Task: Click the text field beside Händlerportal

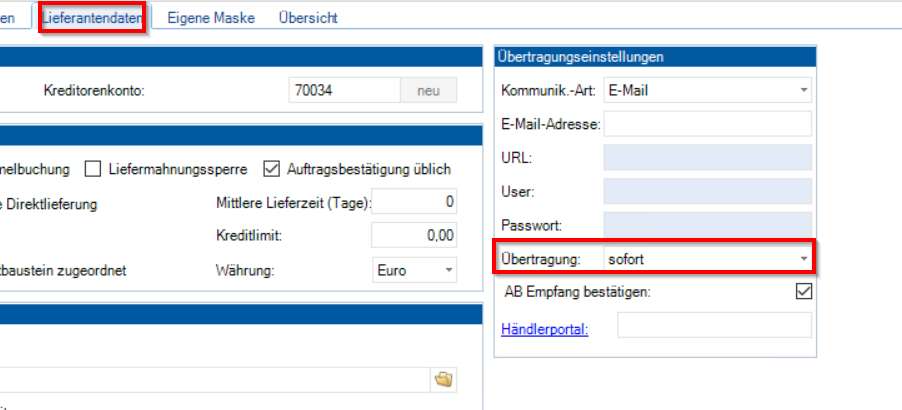Action: 714,327
